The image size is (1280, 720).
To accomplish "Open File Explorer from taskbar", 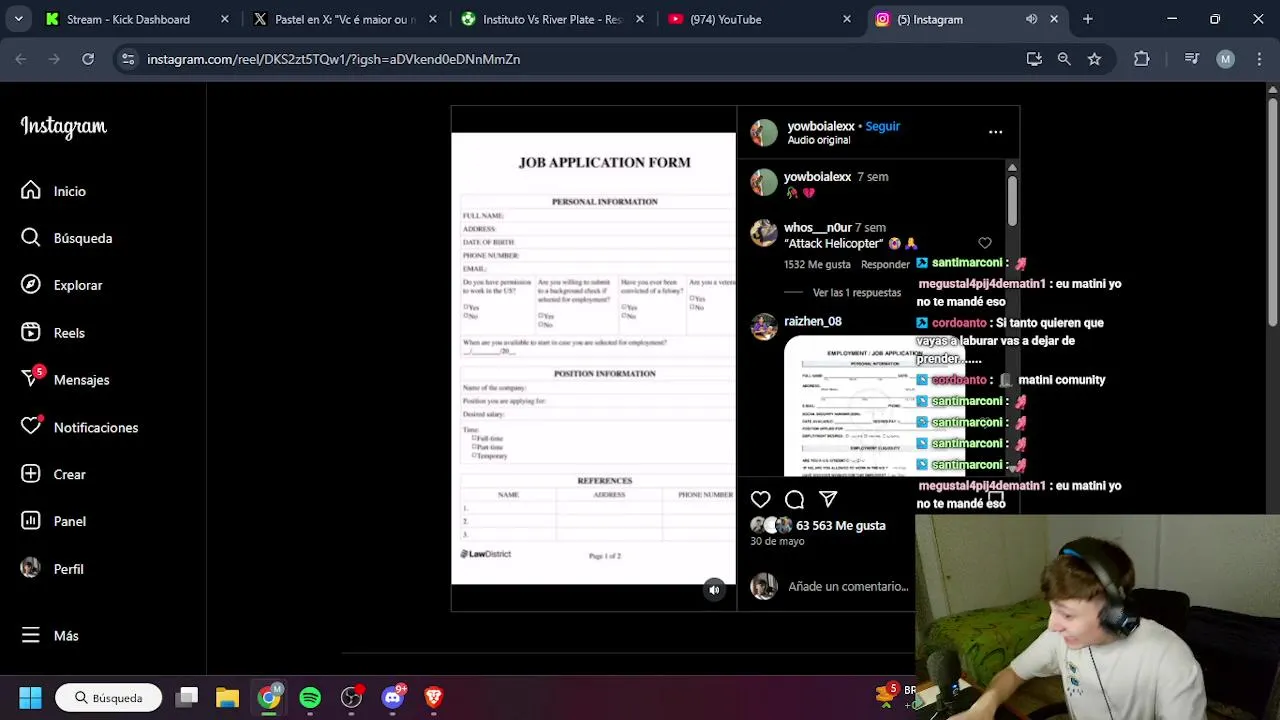I will pyautogui.click(x=227, y=697).
